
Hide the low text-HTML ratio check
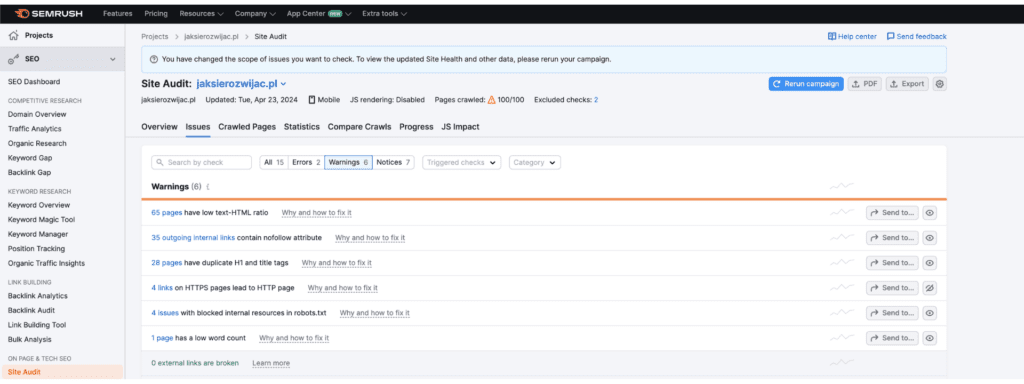[x=929, y=213]
